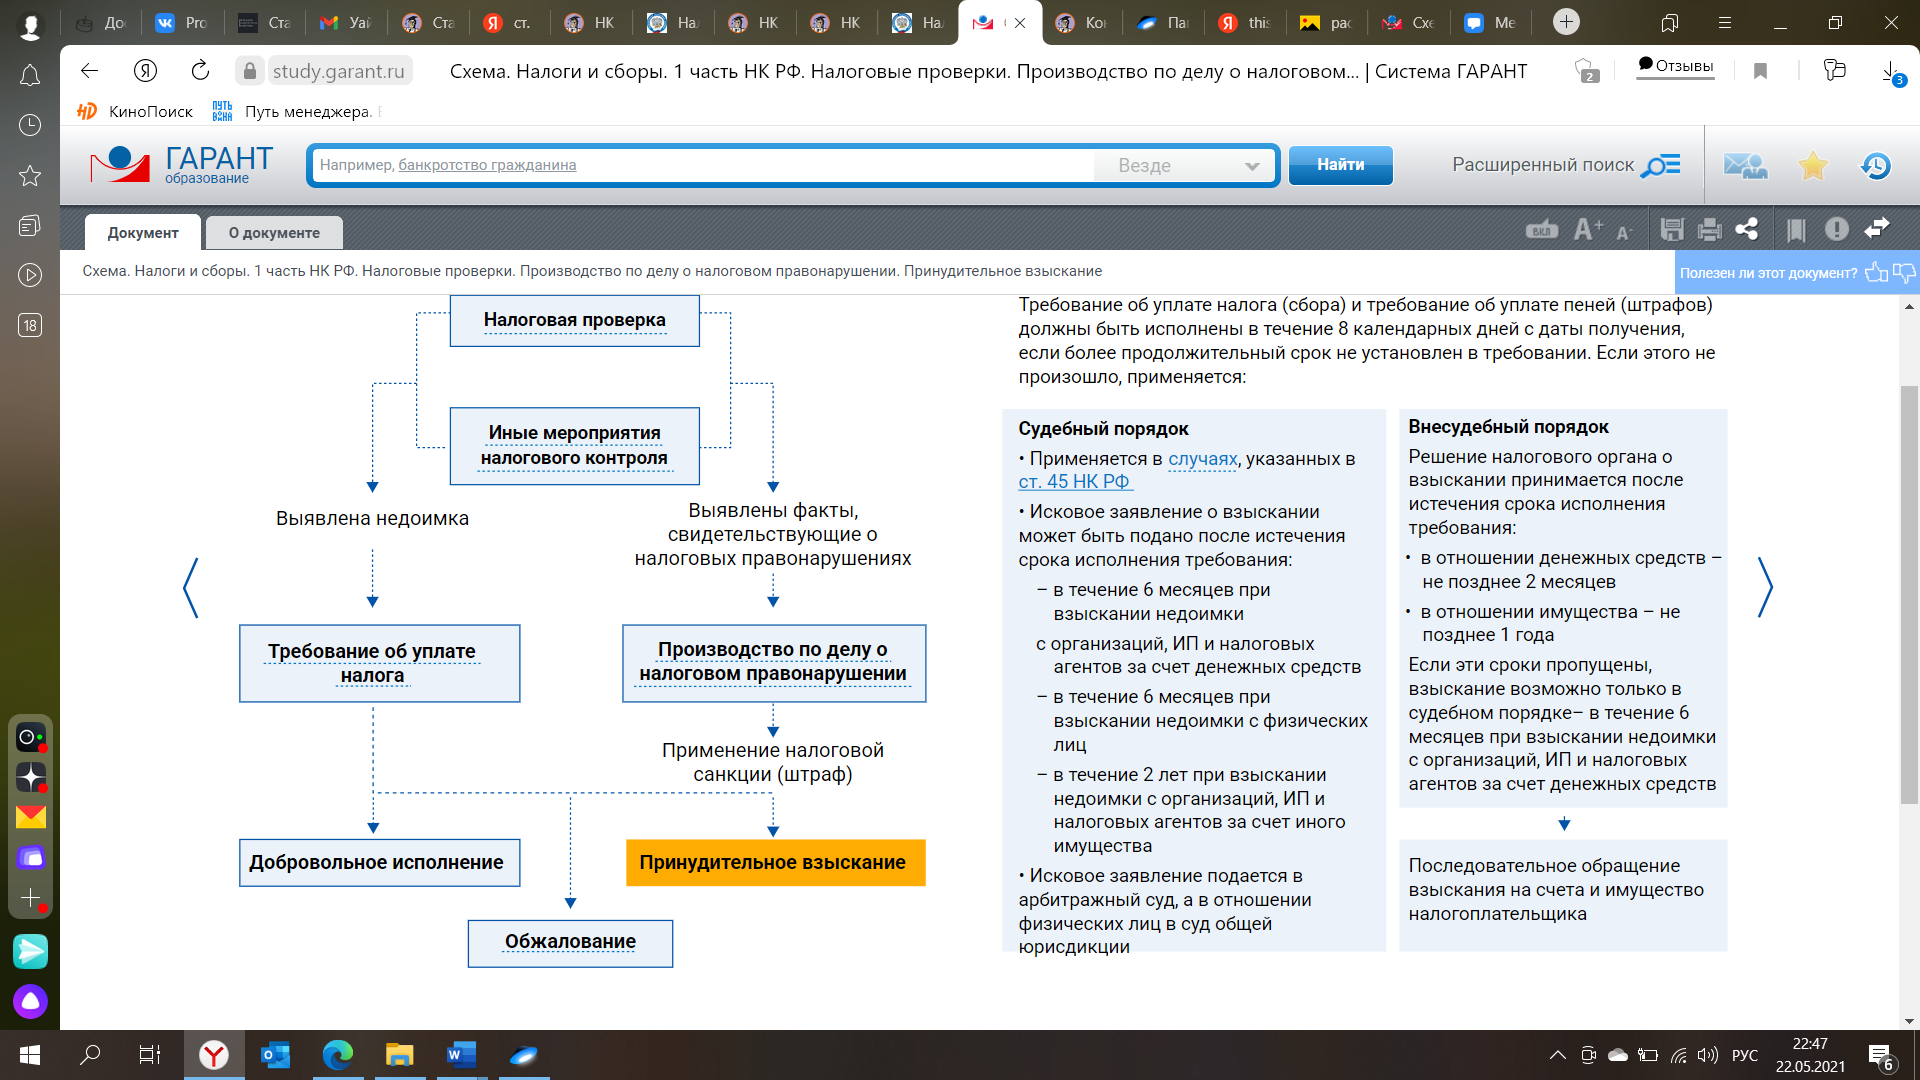This screenshot has width=1920, height=1080.
Task: Go to Garant образование home logo
Action: pyautogui.click(x=182, y=165)
